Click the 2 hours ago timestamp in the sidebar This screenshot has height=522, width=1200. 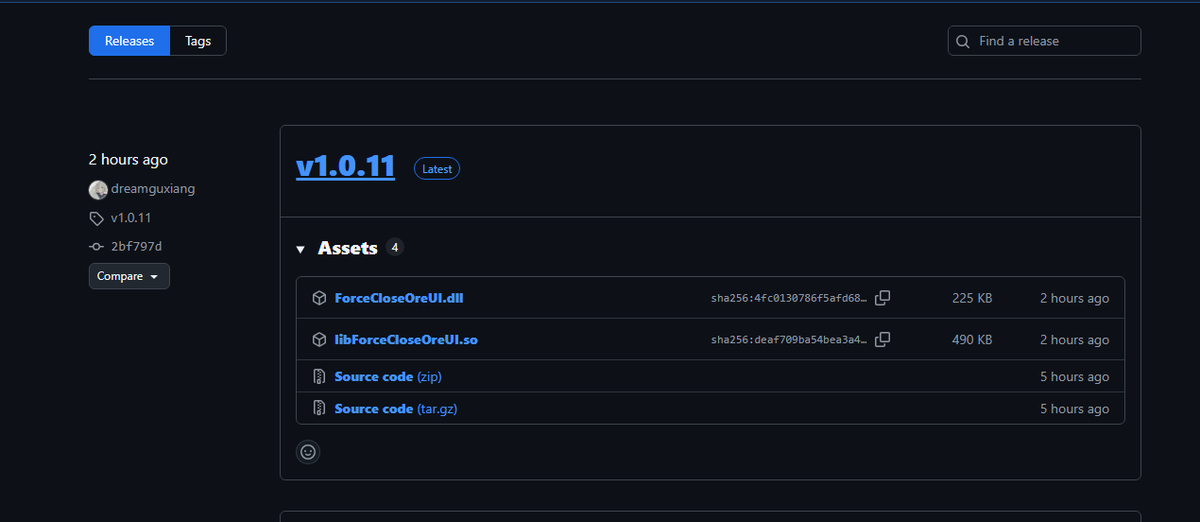(128, 160)
